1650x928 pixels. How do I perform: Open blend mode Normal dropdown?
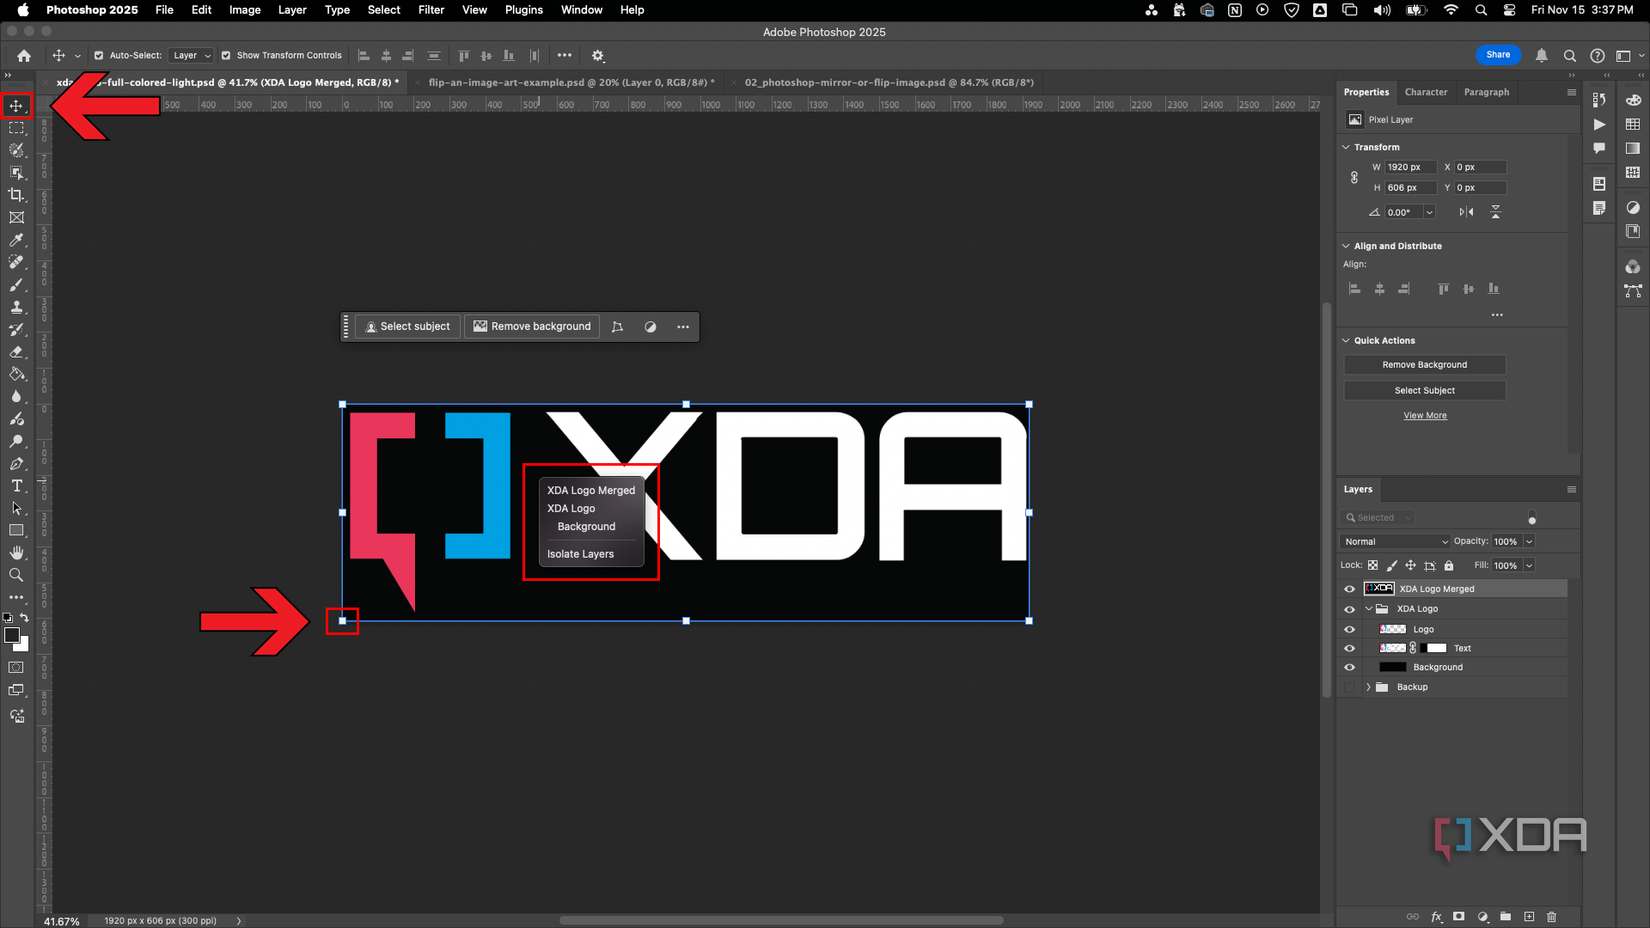(x=1395, y=542)
